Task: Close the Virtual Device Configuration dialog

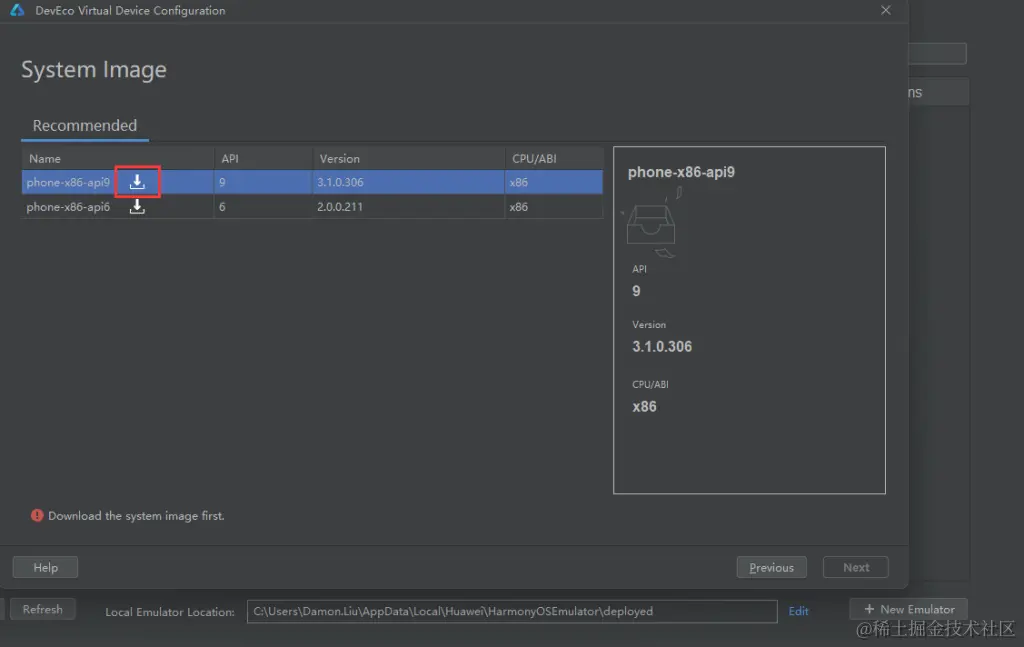Action: point(886,10)
